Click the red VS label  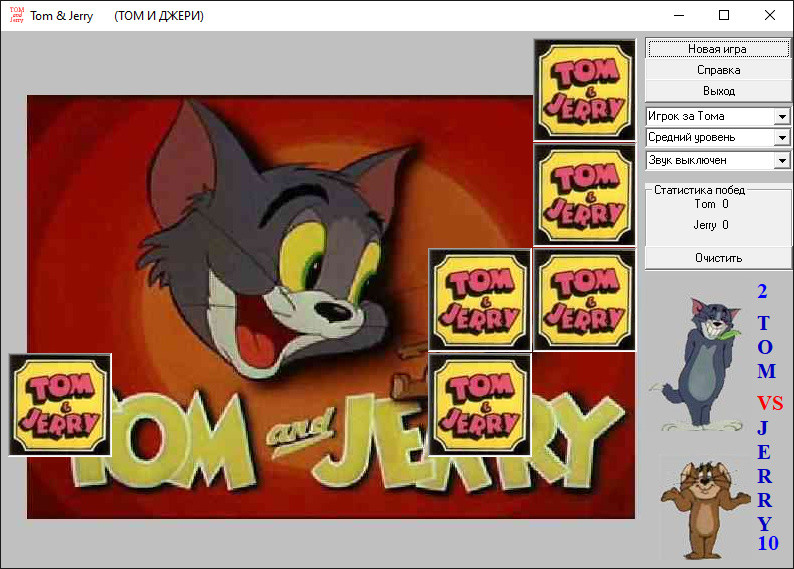[770, 403]
